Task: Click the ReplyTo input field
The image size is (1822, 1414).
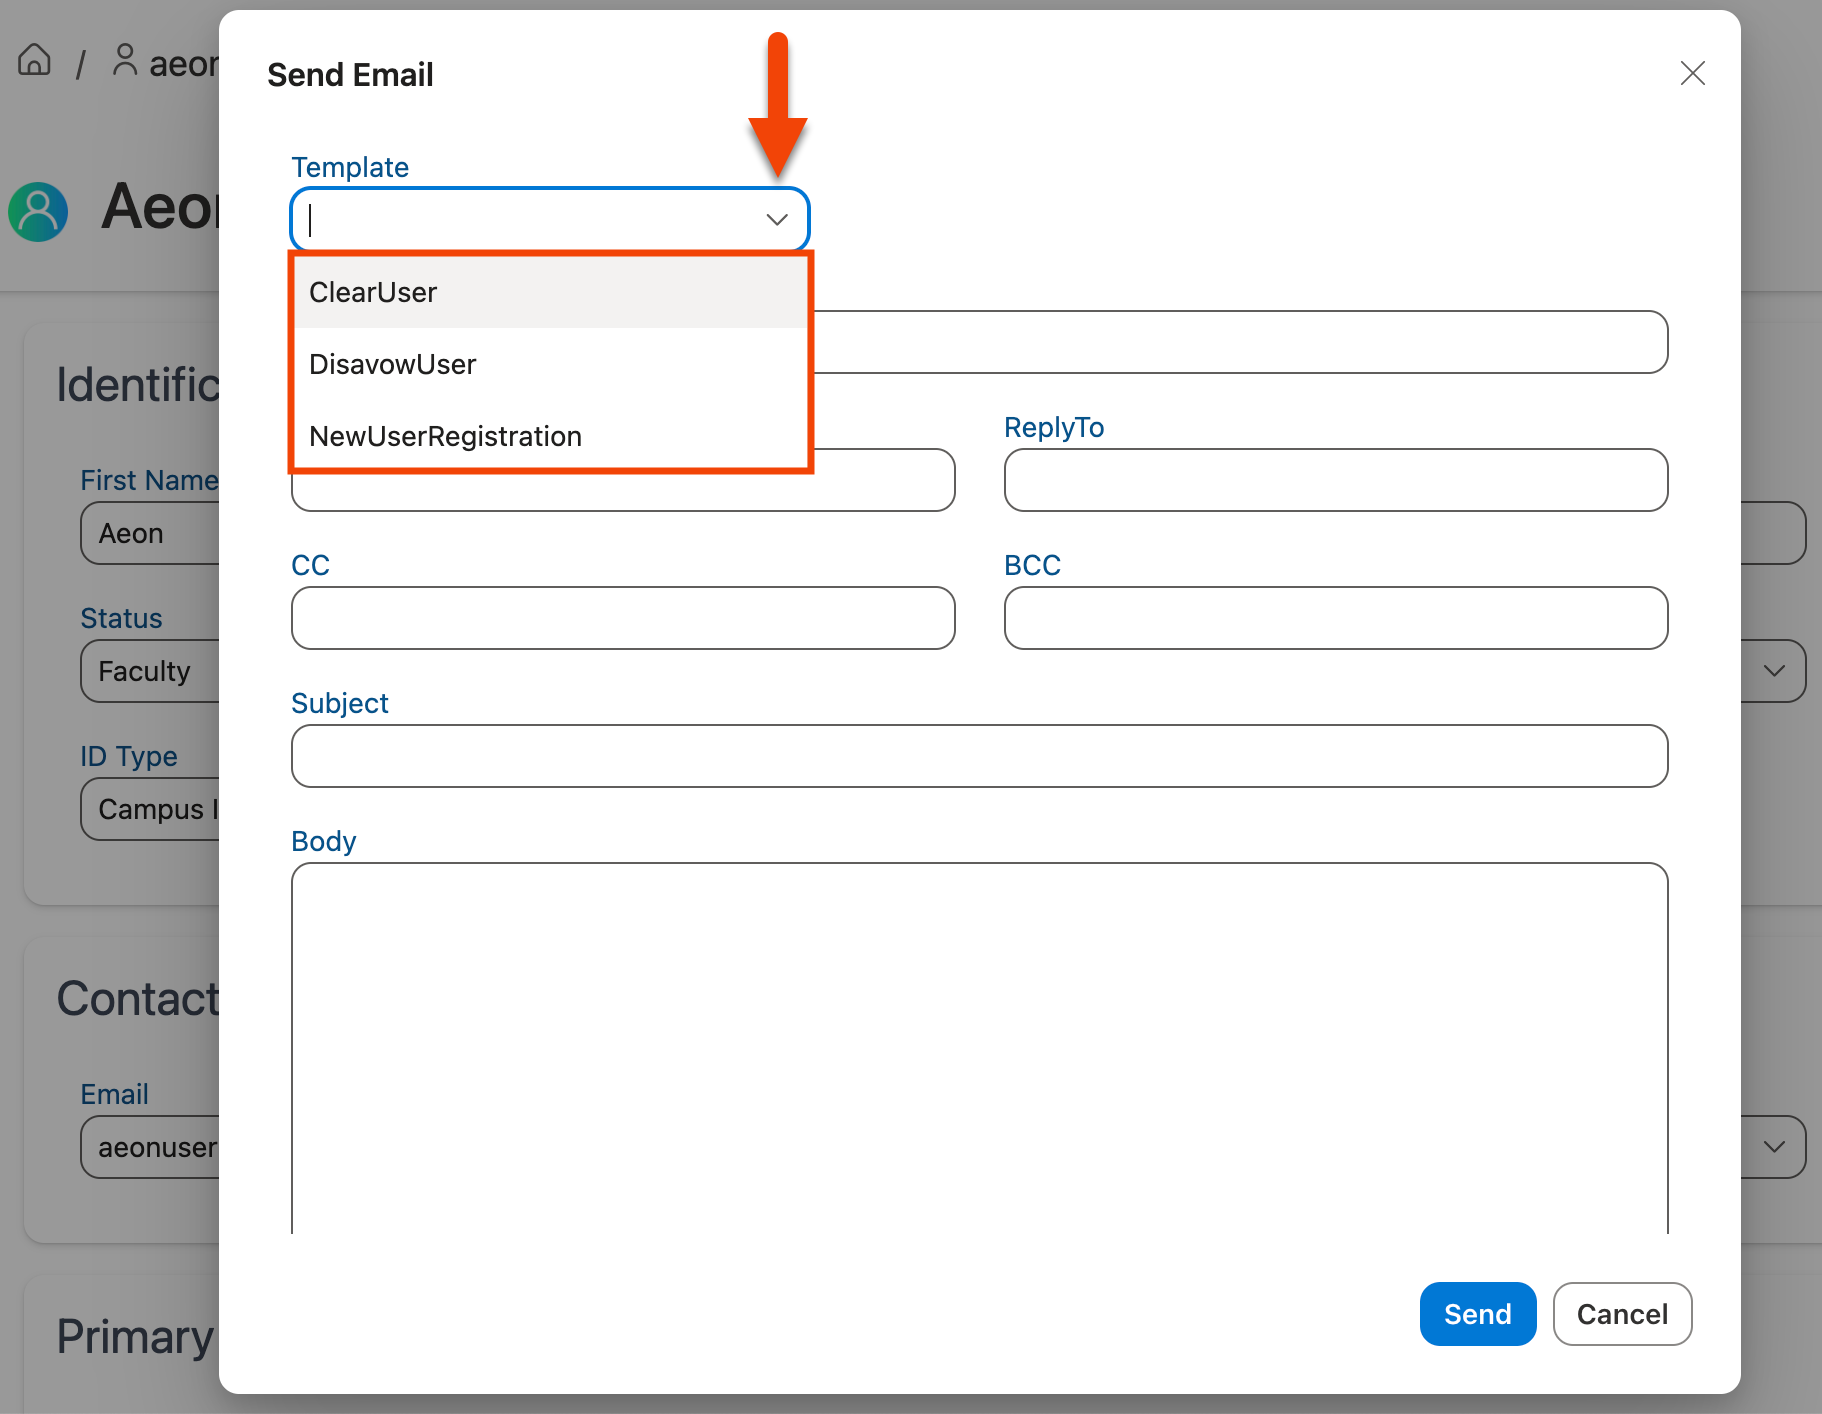Action: click(1335, 480)
